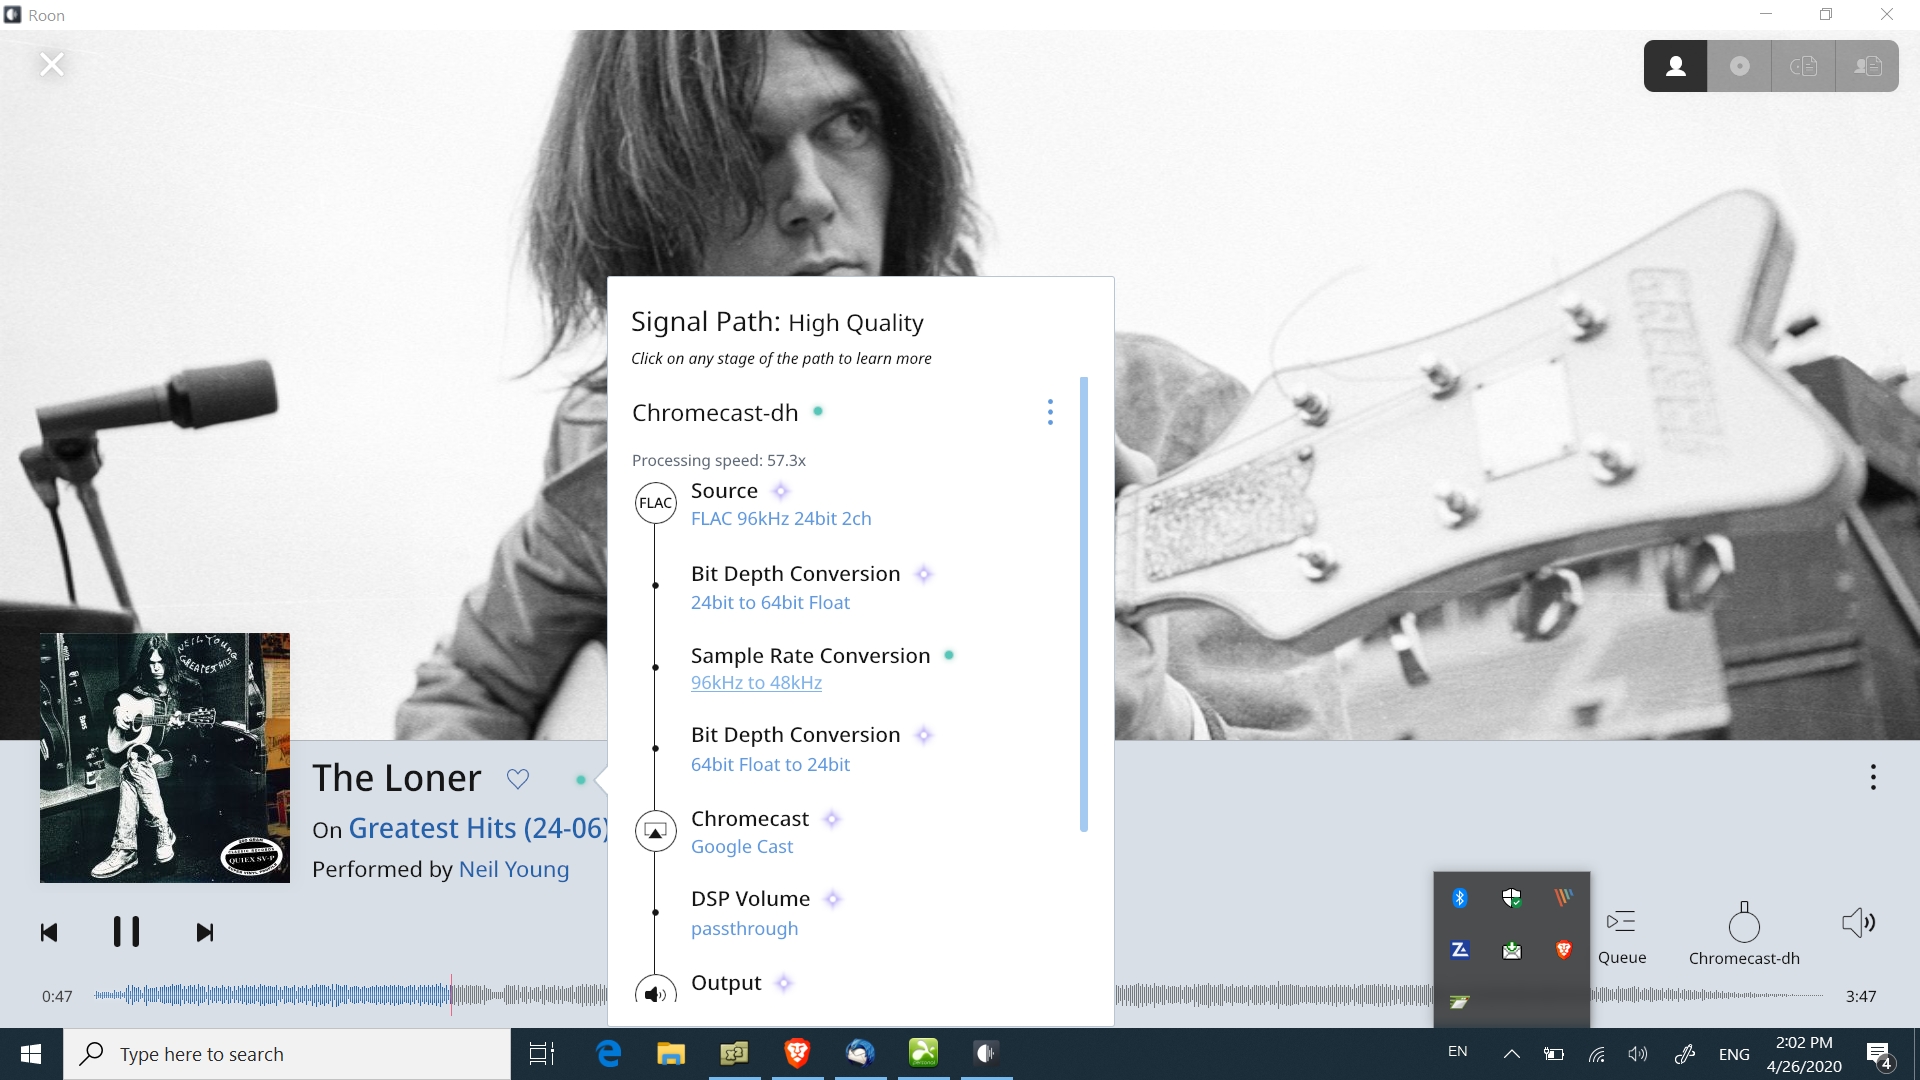
Task: Click the previous track button
Action: click(49, 933)
